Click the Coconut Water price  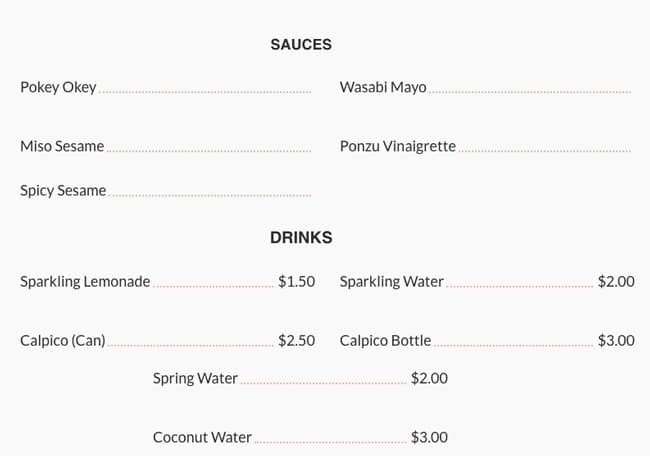coord(429,437)
